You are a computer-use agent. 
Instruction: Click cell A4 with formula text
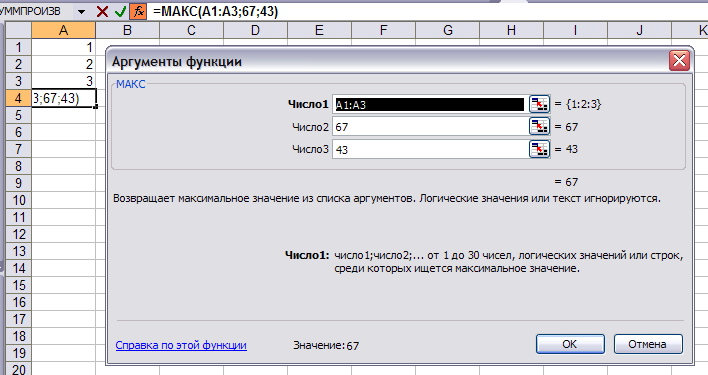pyautogui.click(x=64, y=98)
